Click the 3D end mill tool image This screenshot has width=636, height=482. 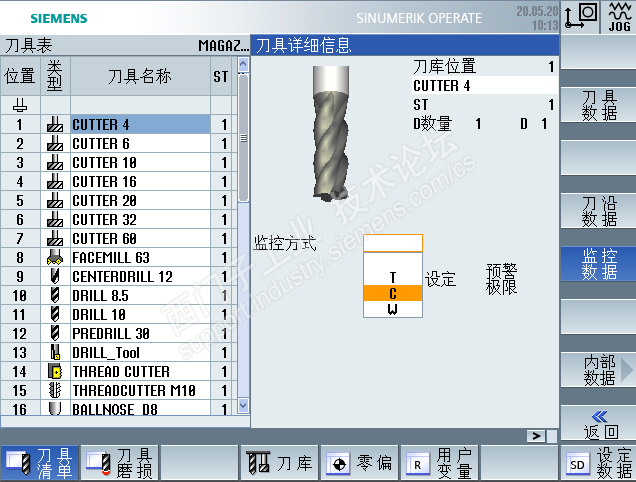pyautogui.click(x=331, y=133)
